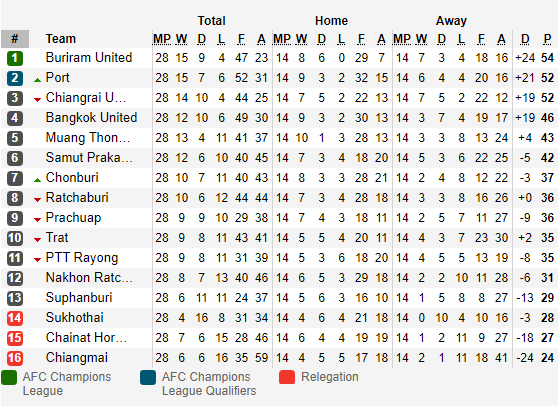Click the green up arrow beside Chonburi
This screenshot has width=559, height=407.
tap(37, 180)
